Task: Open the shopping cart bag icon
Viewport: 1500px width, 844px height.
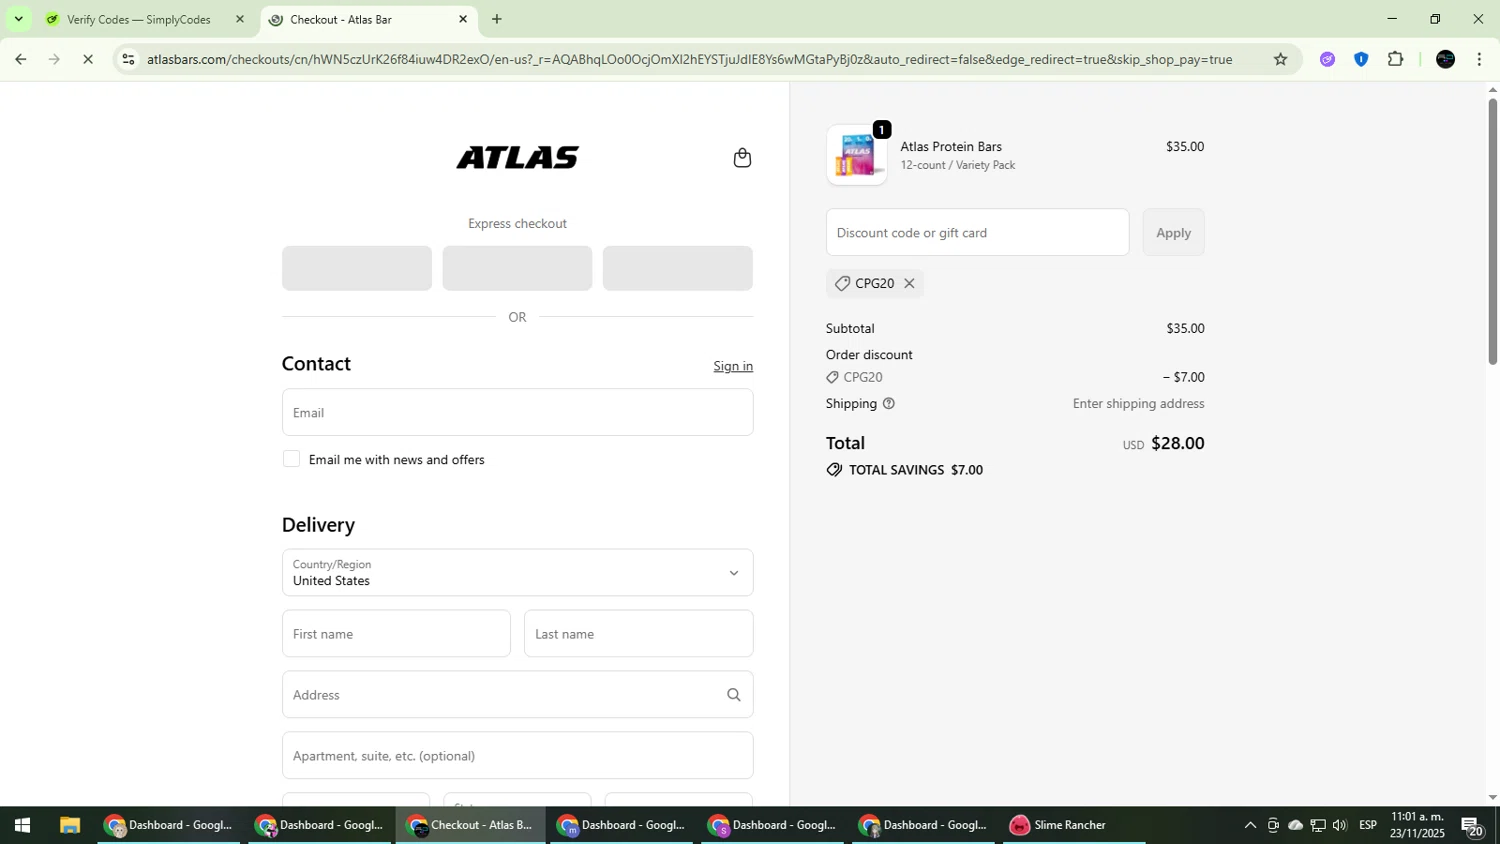Action: 742,158
